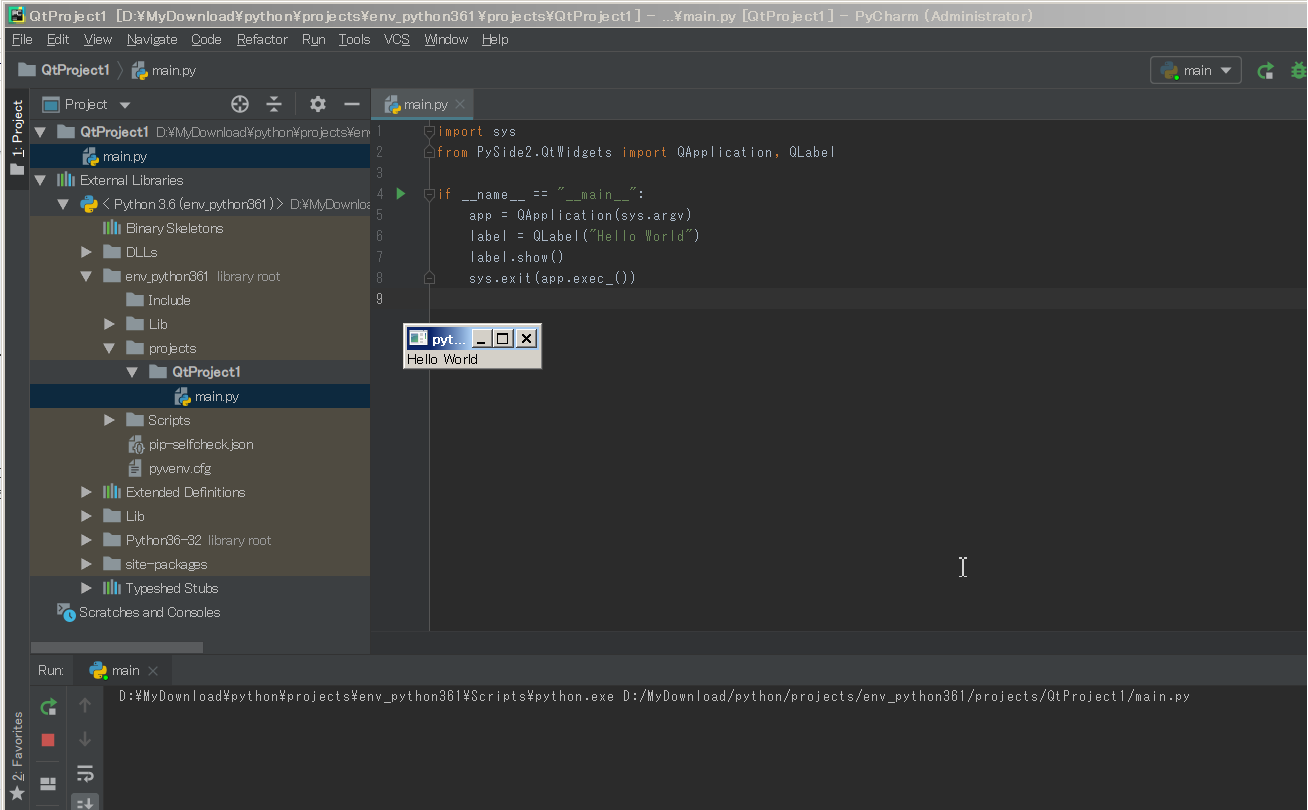This screenshot has width=1308, height=810.
Task: Expand the Scripts folder
Action: point(109,420)
